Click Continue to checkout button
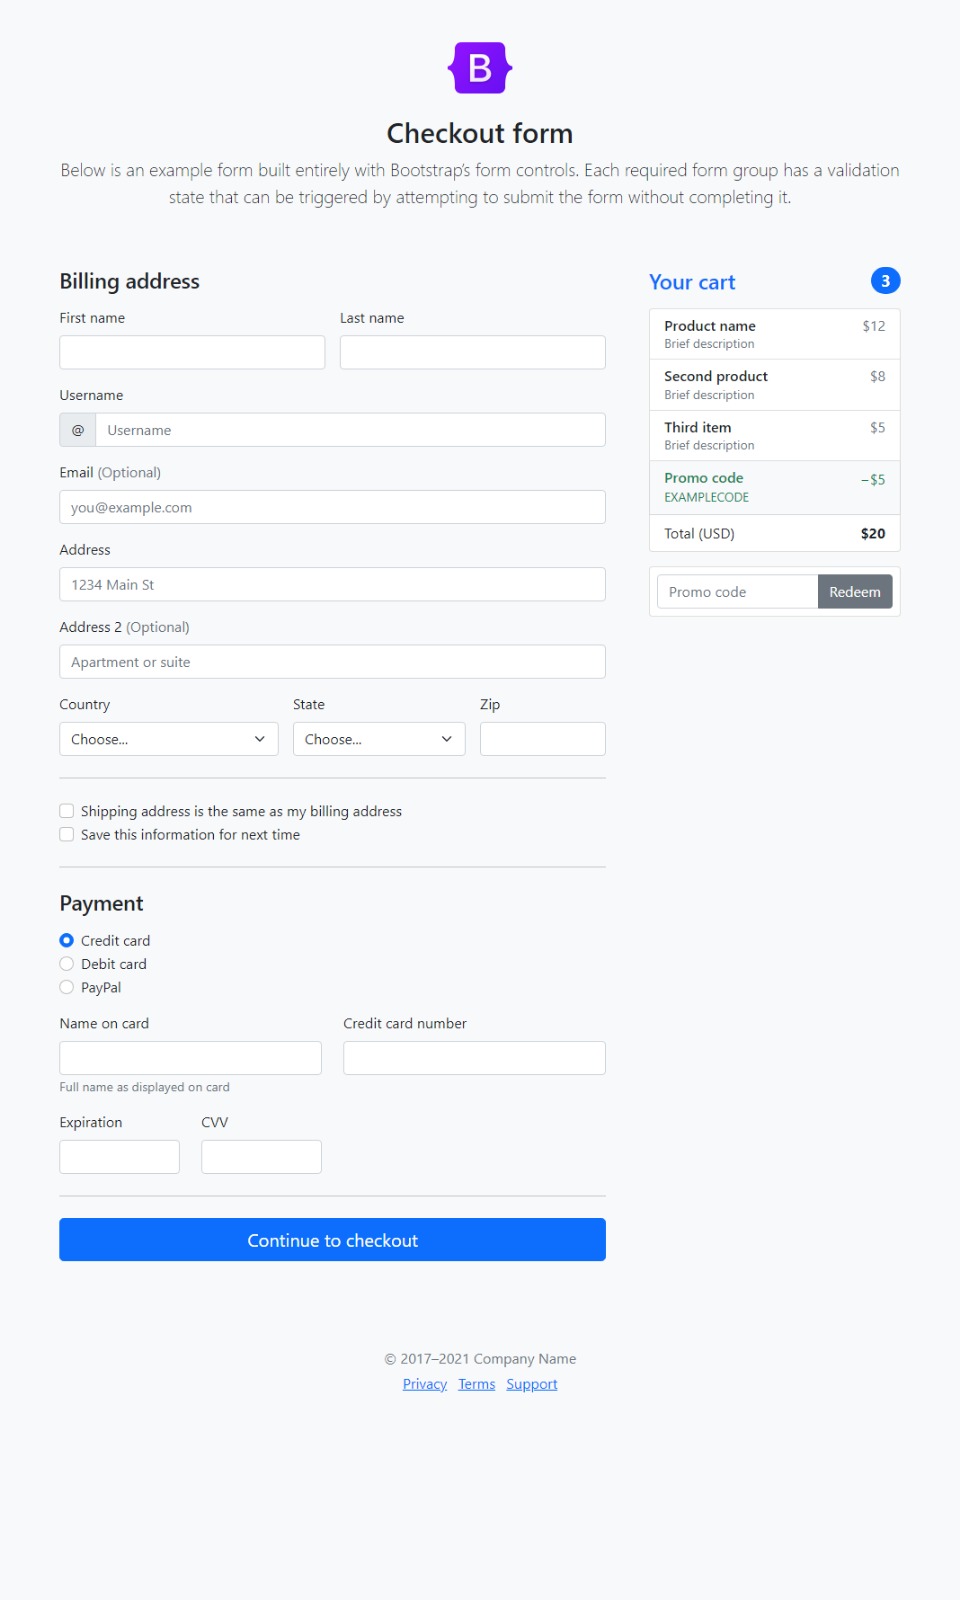Viewport: 960px width, 1600px height. (x=332, y=1240)
